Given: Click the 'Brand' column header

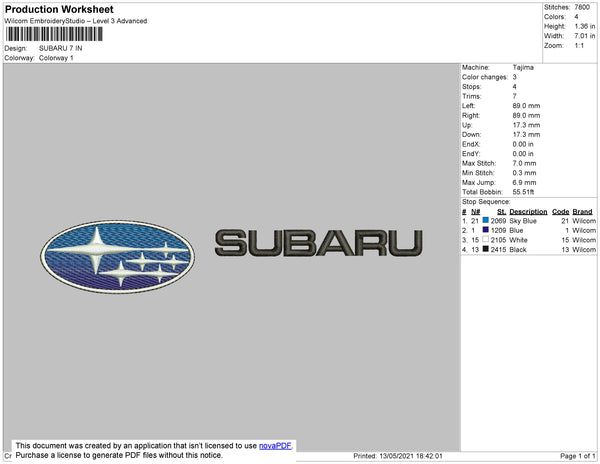Looking at the screenshot, I should pos(582,212).
